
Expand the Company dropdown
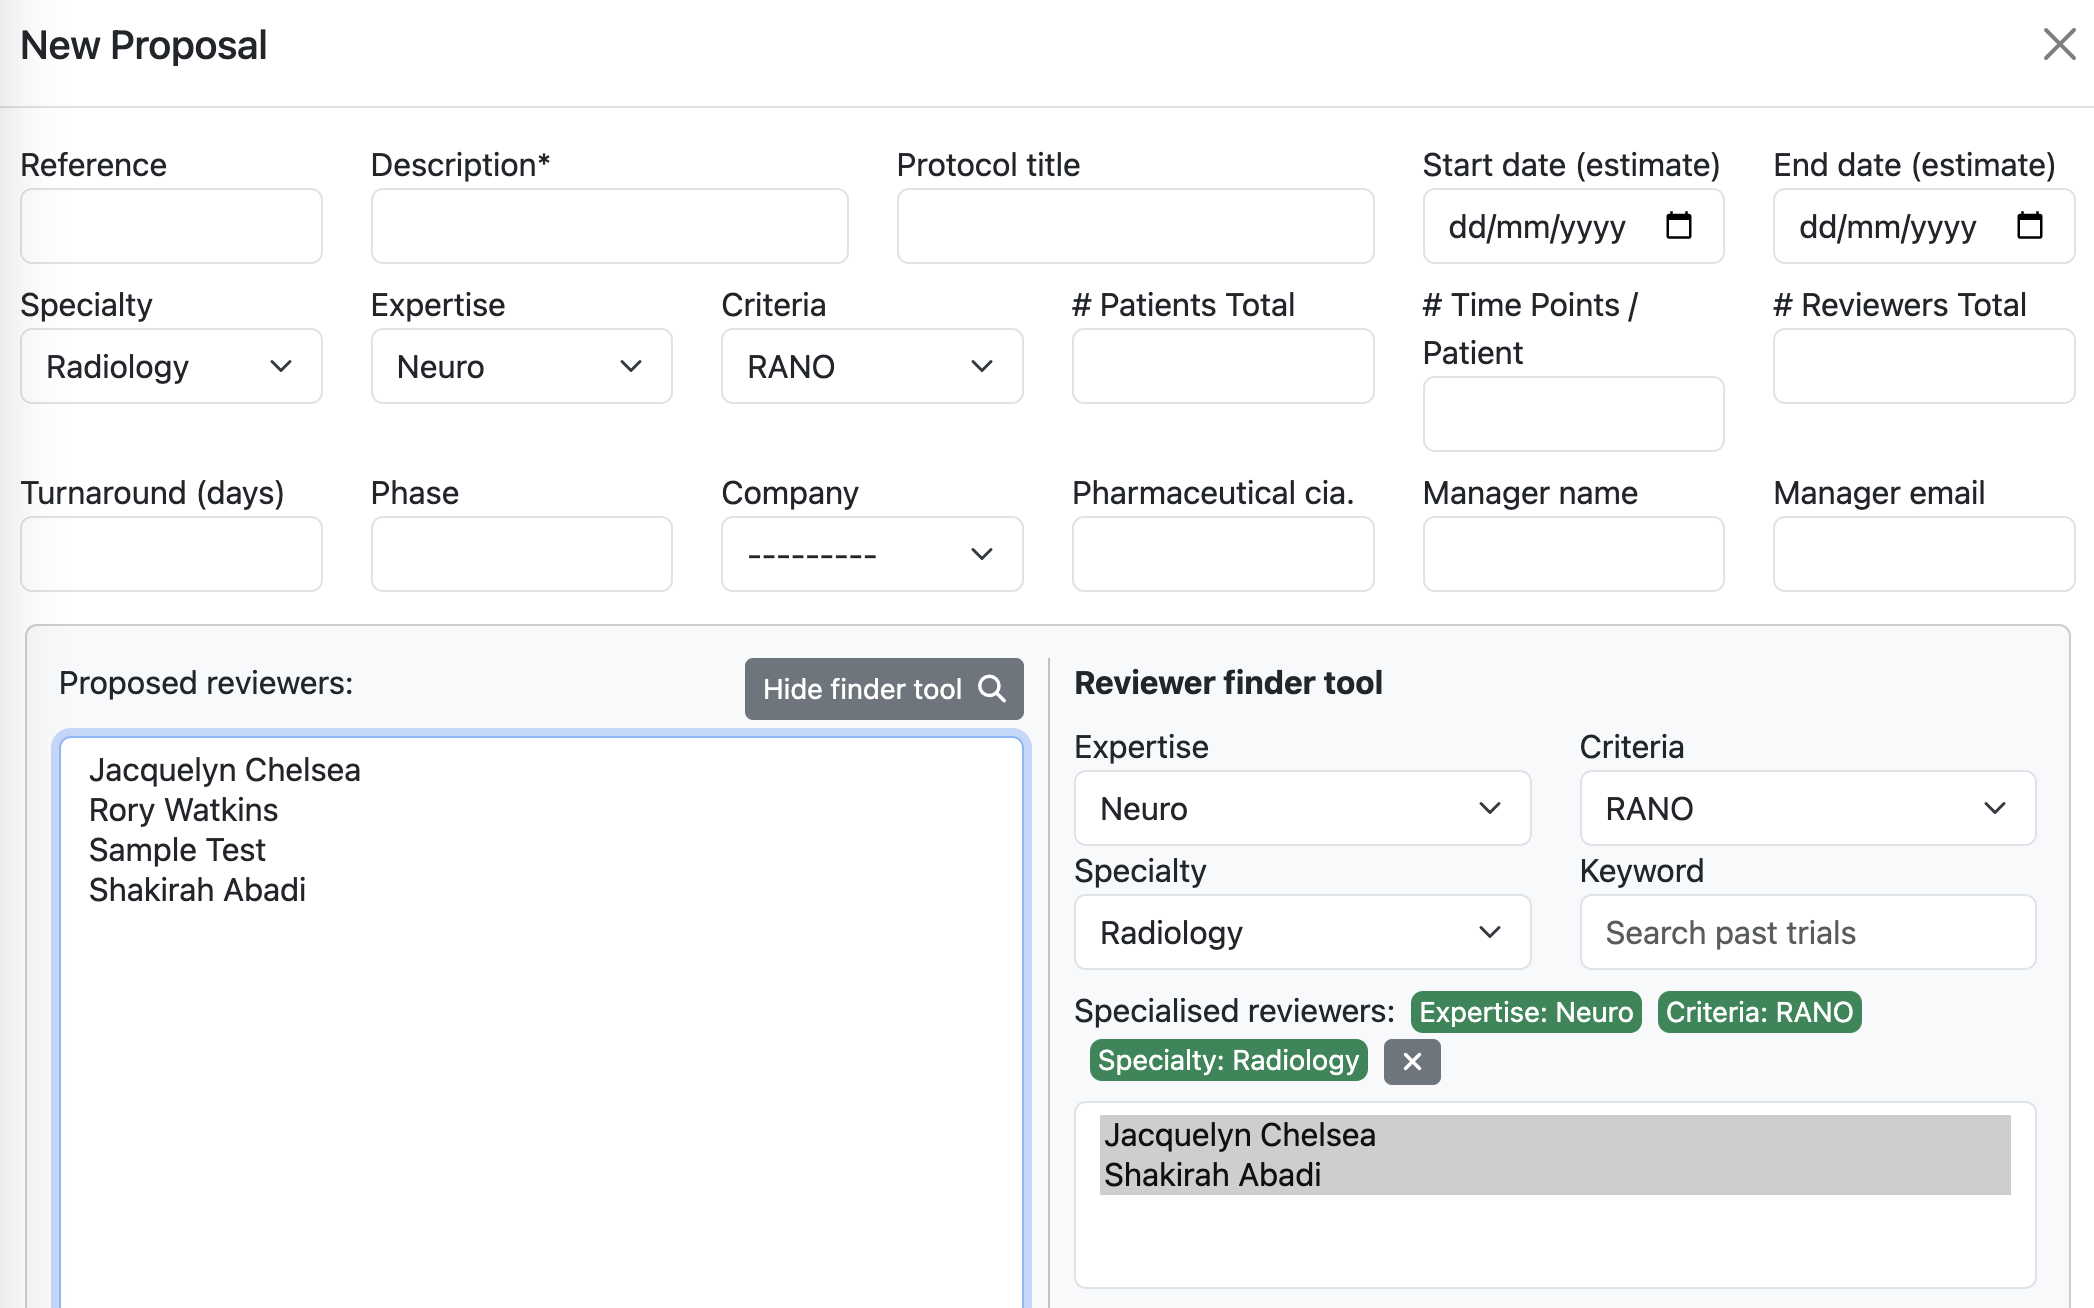(871, 554)
